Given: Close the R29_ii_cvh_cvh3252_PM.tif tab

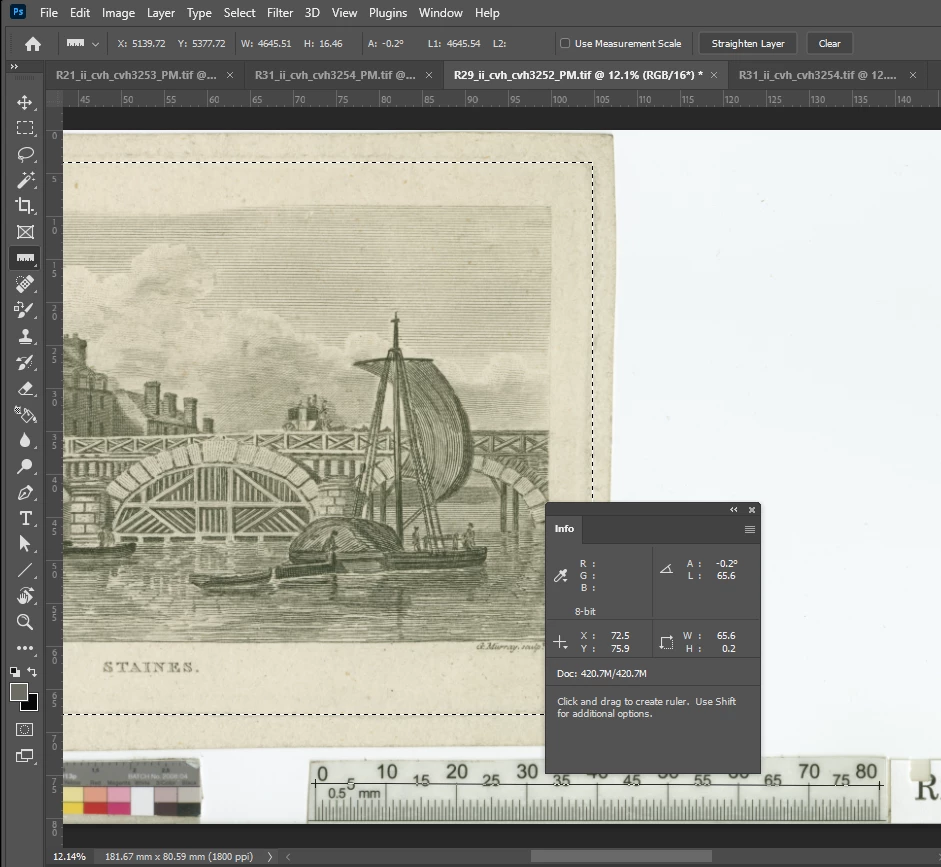Looking at the screenshot, I should tap(714, 75).
